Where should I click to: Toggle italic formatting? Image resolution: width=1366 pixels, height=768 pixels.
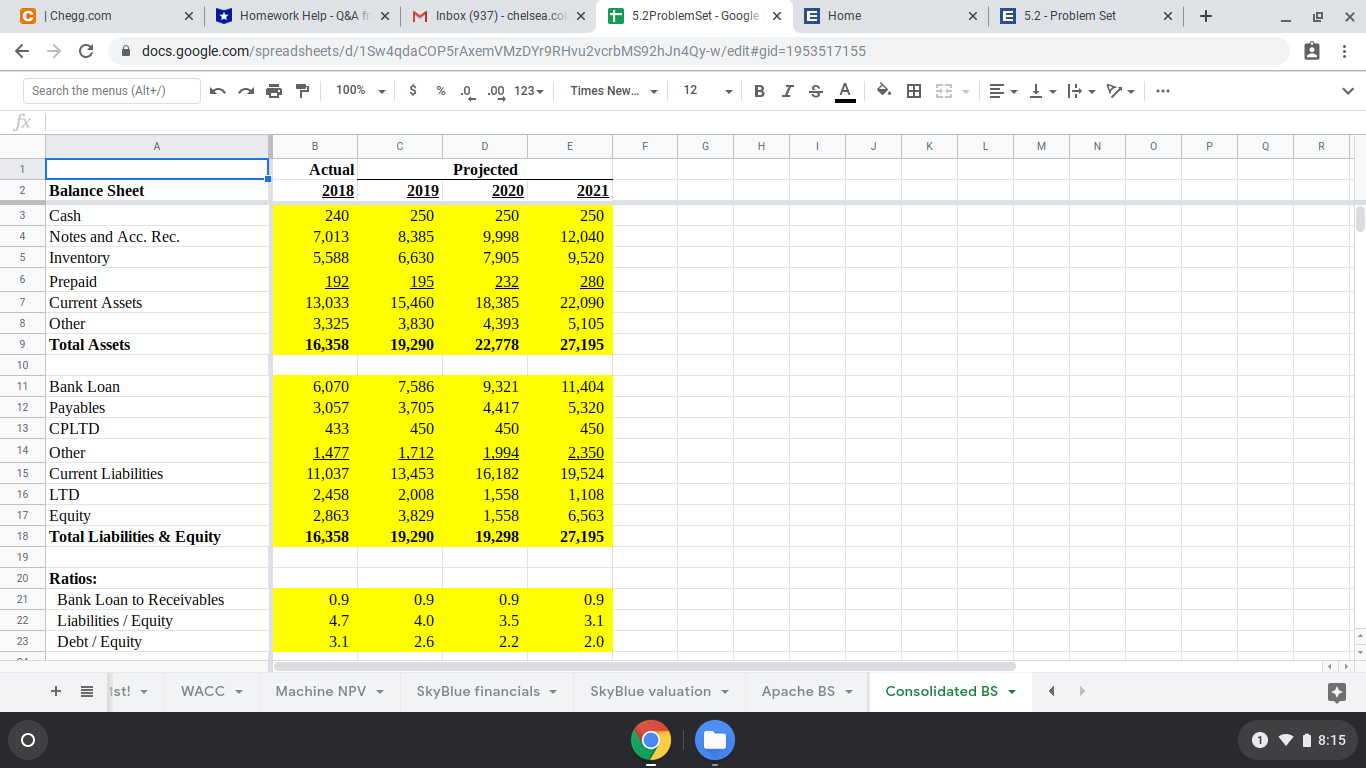788,91
